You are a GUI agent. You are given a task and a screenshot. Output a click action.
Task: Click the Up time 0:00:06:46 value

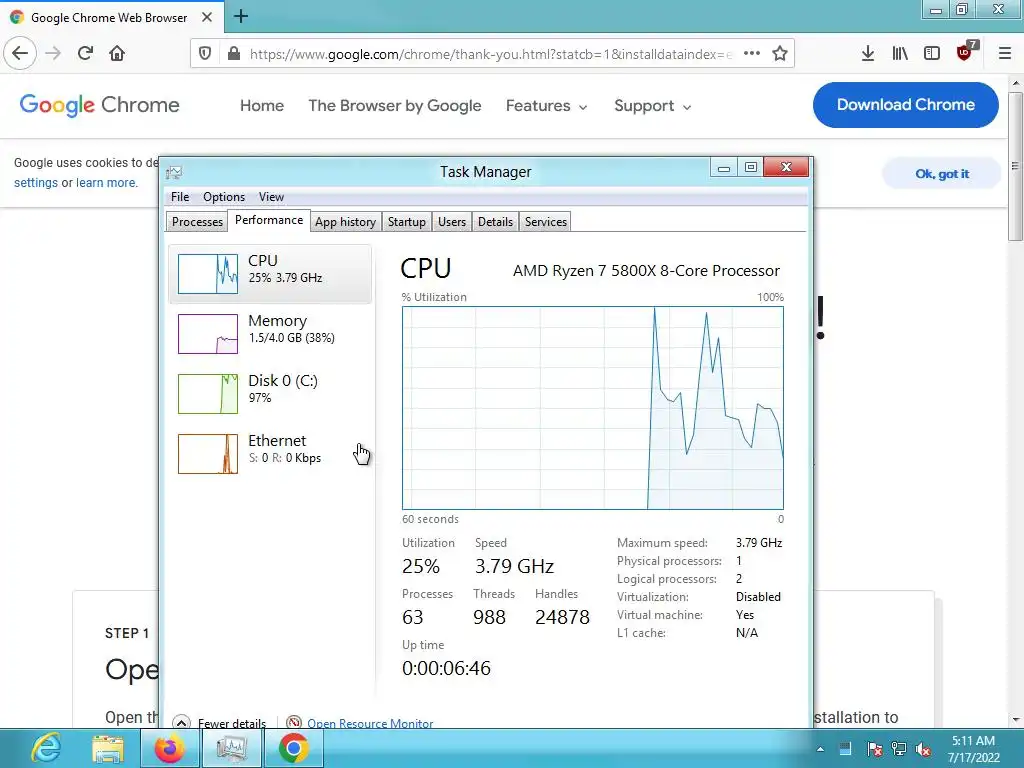pyautogui.click(x=446, y=668)
